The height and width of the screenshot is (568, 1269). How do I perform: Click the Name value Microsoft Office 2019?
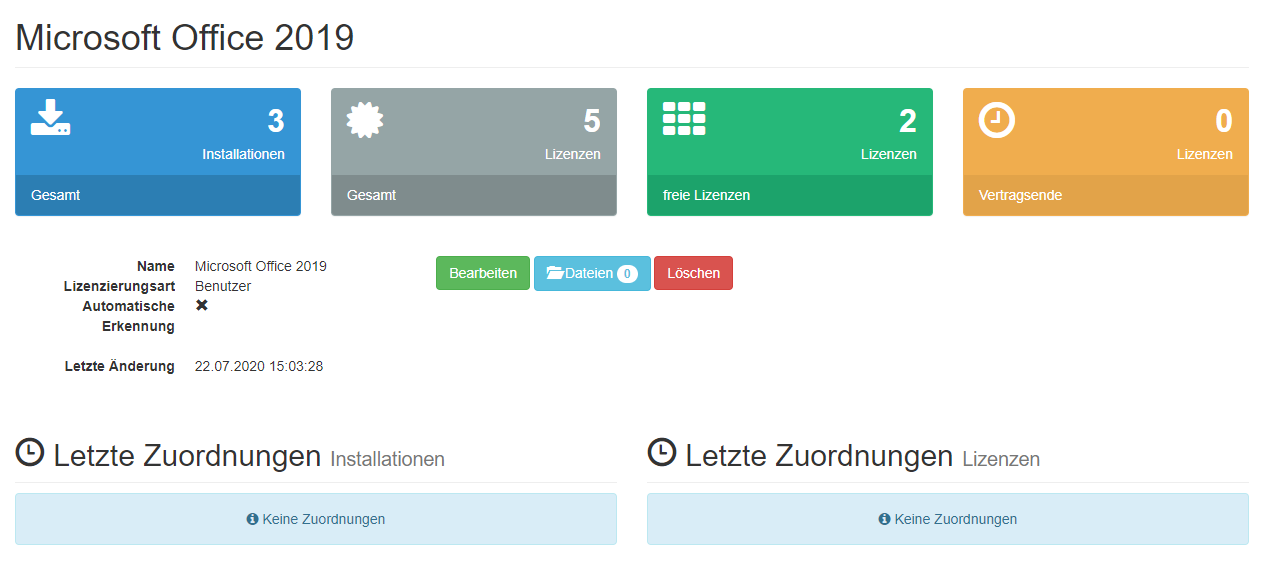coord(261,266)
